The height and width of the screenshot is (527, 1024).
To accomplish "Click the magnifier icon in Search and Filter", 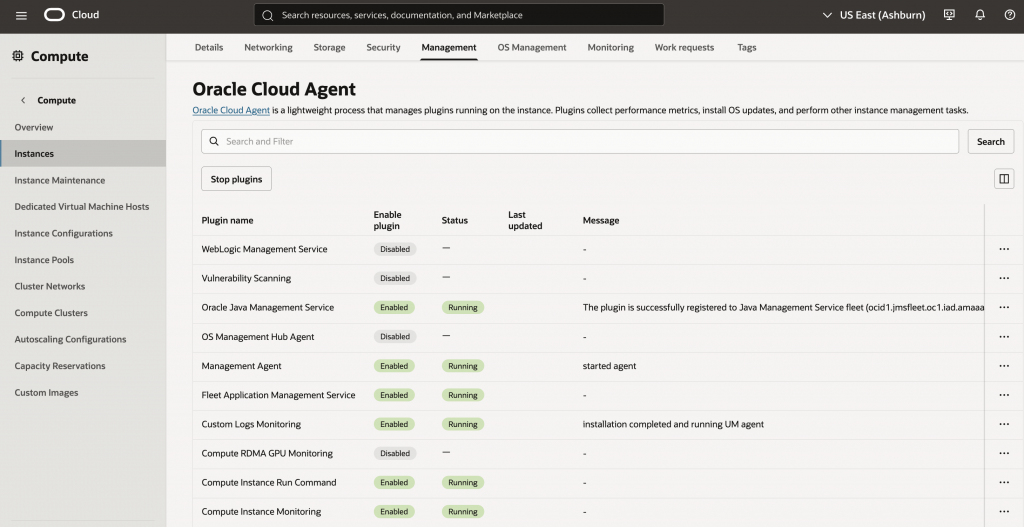I will (214, 141).
